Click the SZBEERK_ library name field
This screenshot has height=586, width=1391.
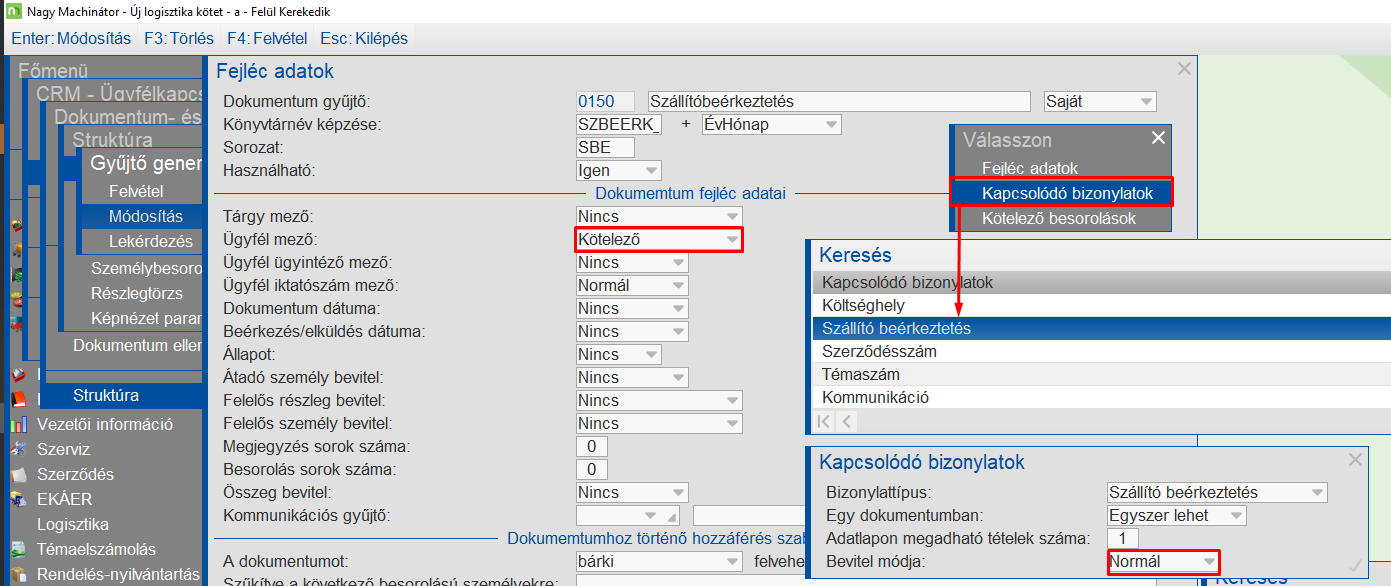tap(619, 124)
